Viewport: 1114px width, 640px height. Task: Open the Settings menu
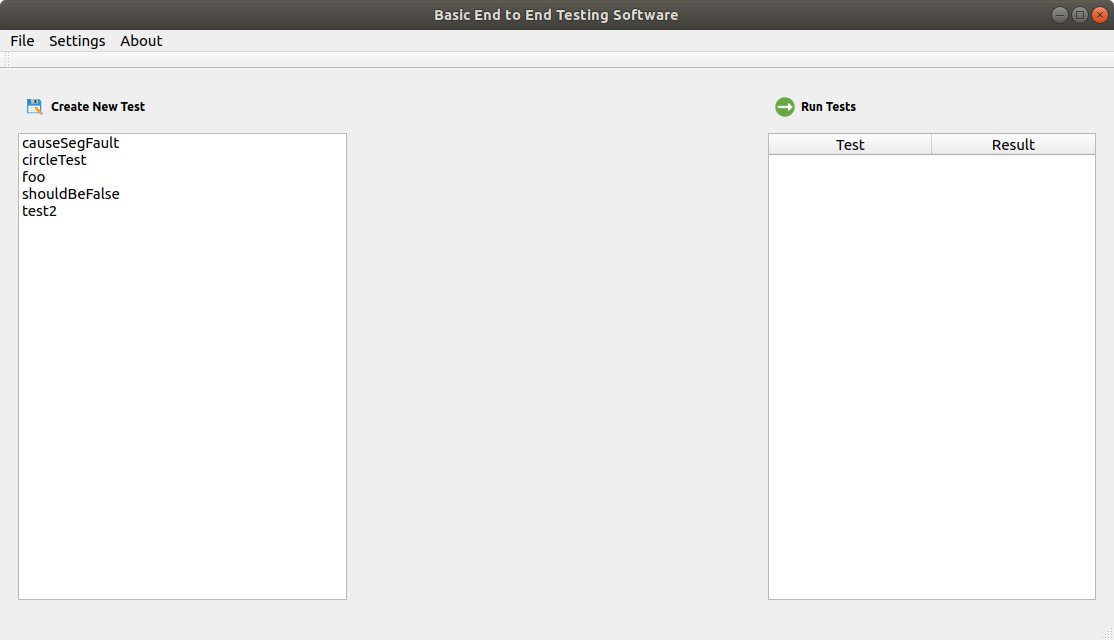point(77,41)
